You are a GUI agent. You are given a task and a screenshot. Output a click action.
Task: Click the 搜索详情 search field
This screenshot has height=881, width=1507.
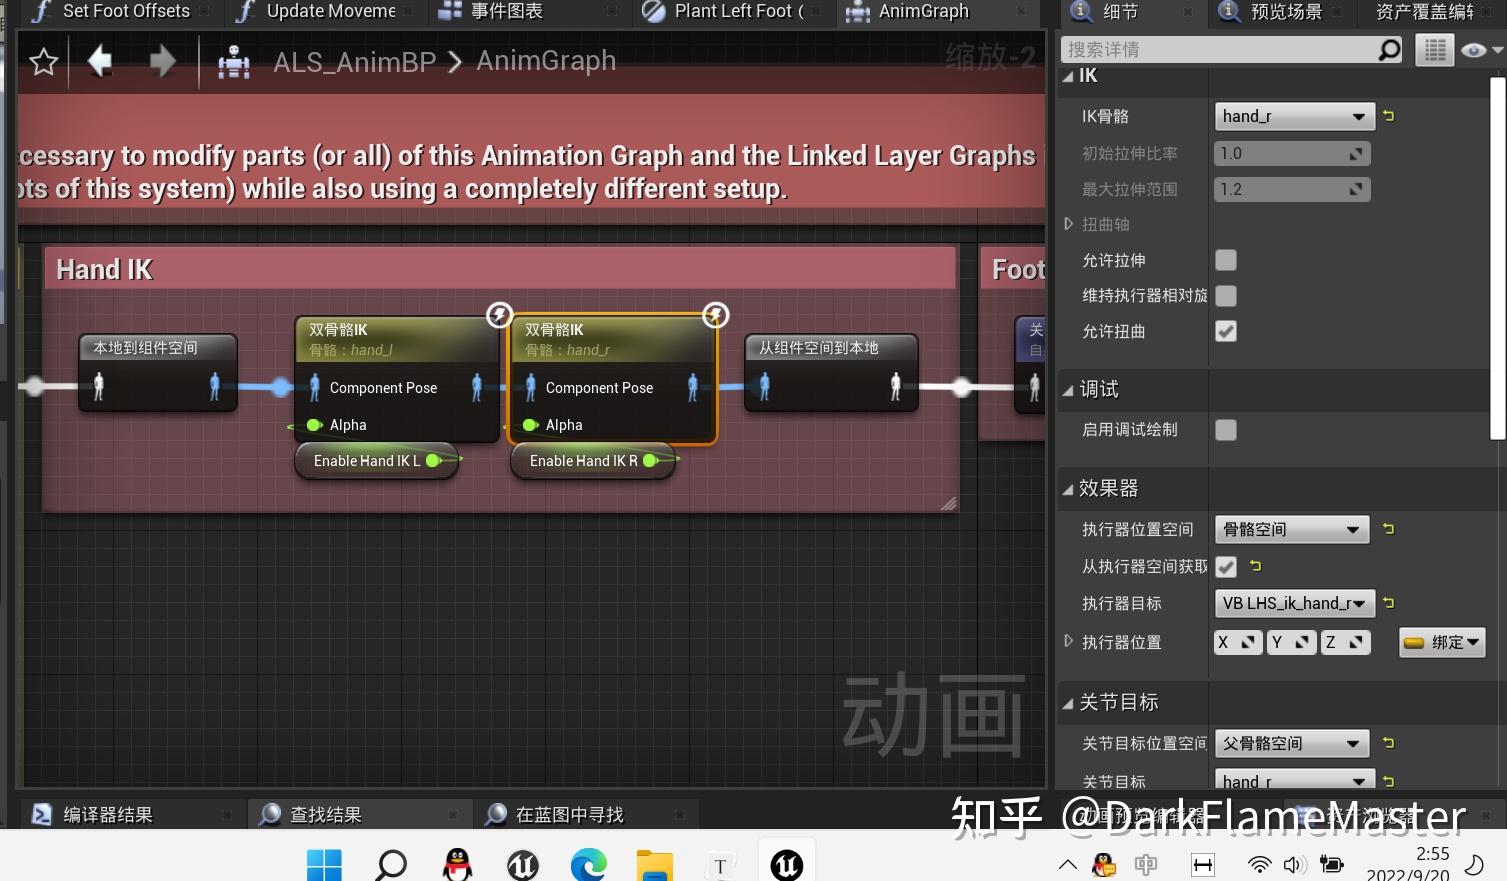point(1230,49)
